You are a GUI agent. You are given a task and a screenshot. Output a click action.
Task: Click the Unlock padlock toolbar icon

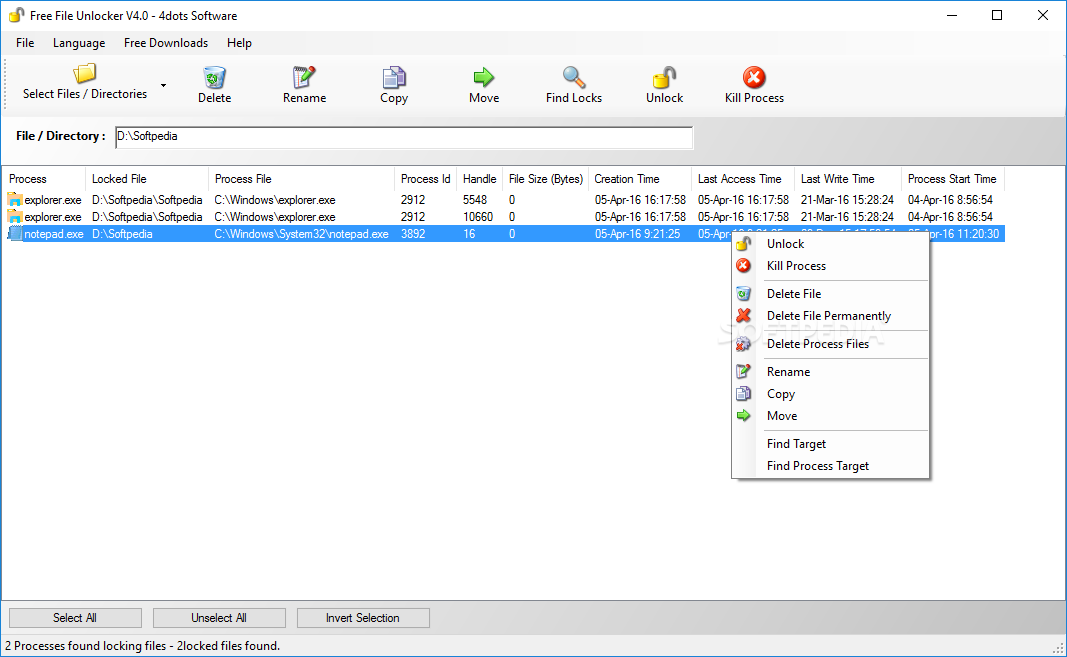click(x=664, y=77)
